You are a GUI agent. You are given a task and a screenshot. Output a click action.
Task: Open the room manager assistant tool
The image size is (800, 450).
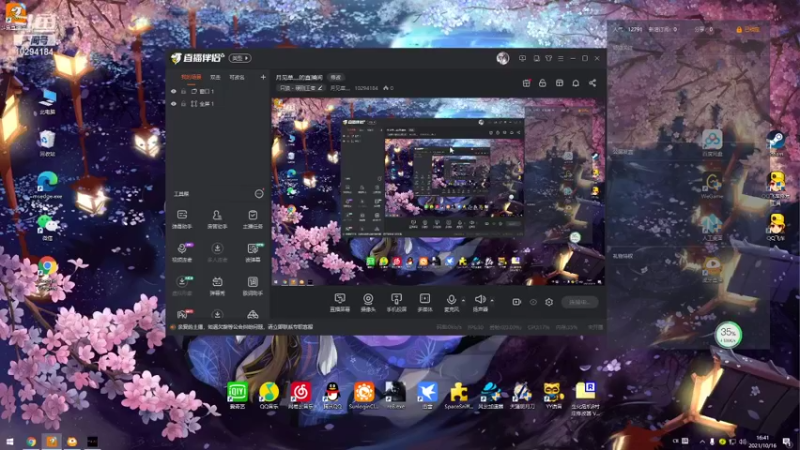pyautogui.click(x=217, y=219)
